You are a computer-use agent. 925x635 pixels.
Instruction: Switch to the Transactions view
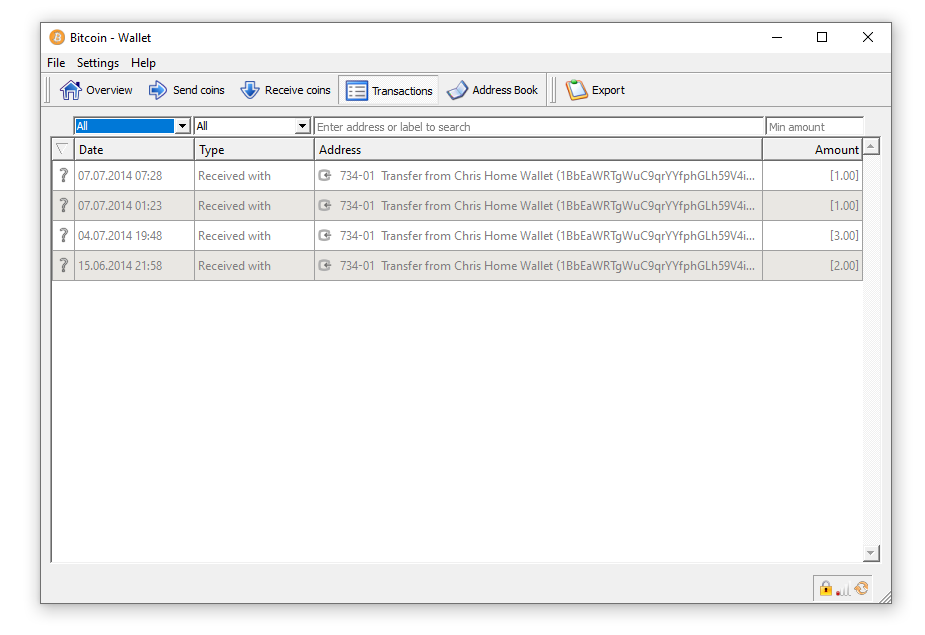tap(389, 90)
